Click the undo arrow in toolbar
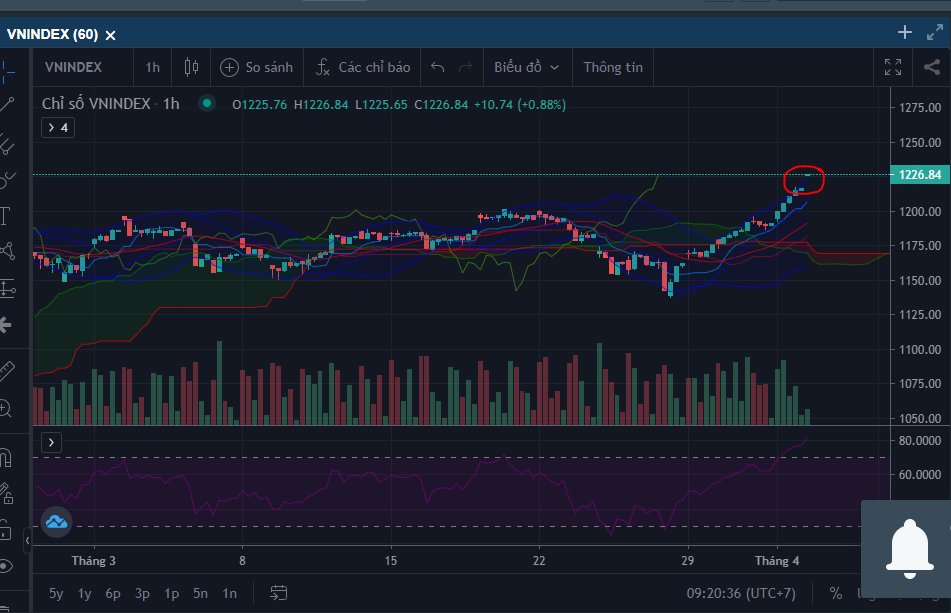 point(437,67)
